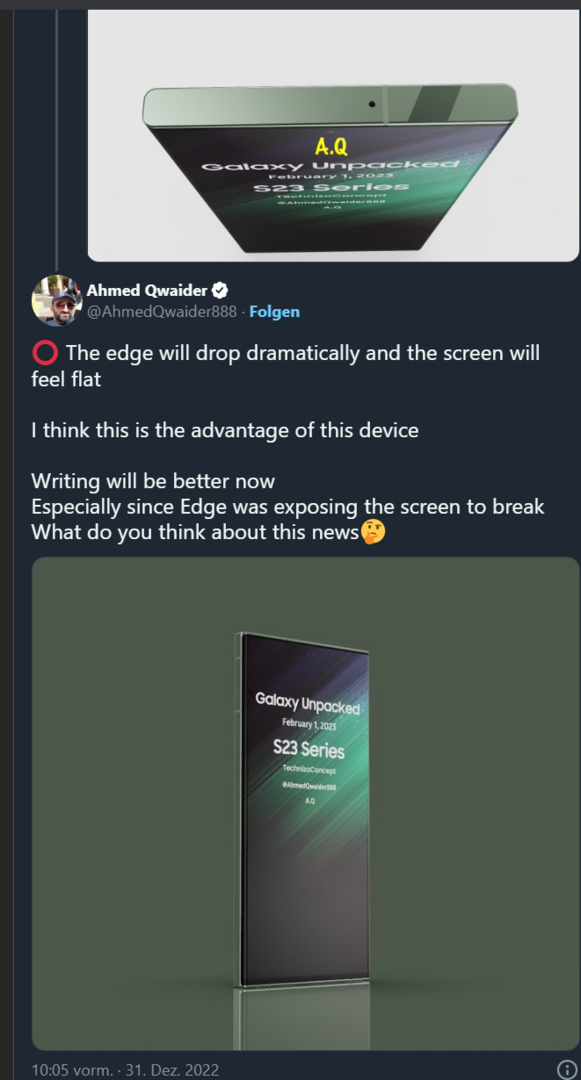Click the 'S23 Series' text on the standing phone
This screenshot has width=581, height=1080.
pyautogui.click(x=308, y=747)
